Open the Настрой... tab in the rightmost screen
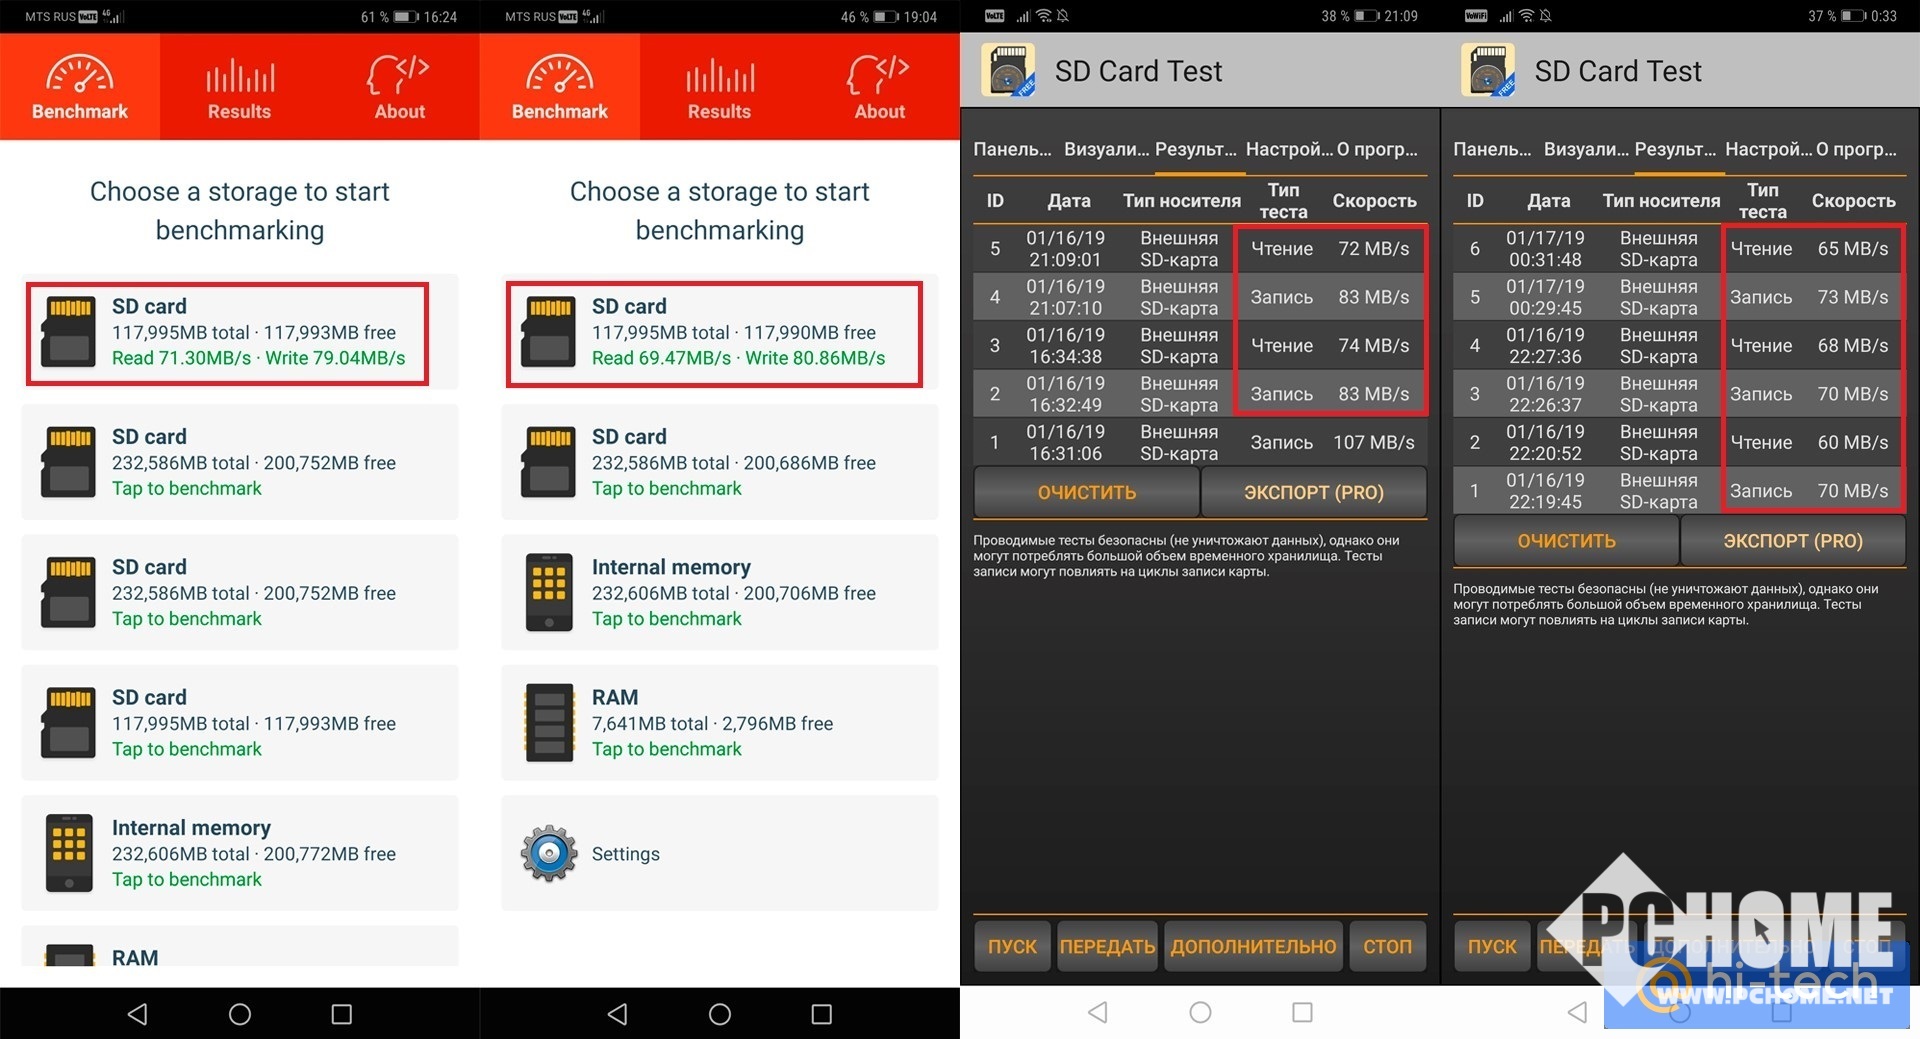 pos(1768,149)
